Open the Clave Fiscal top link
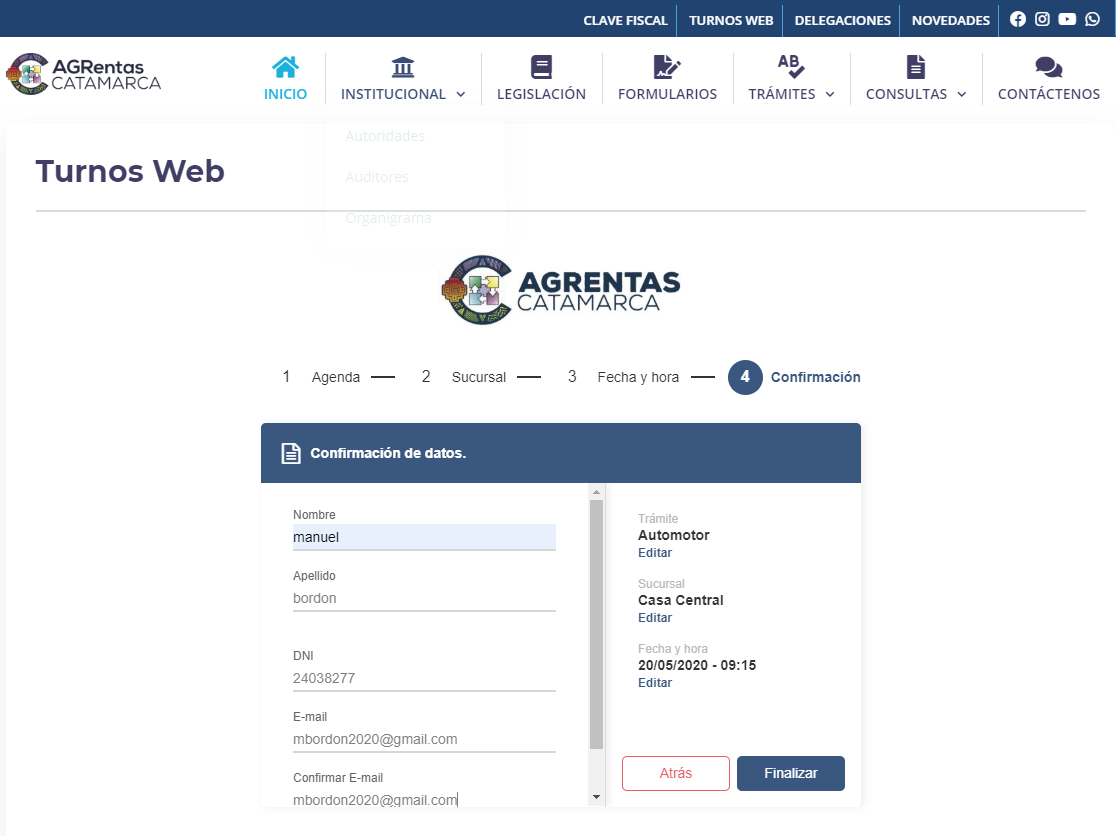Screen dimensions: 1116x836 (x=626, y=20)
